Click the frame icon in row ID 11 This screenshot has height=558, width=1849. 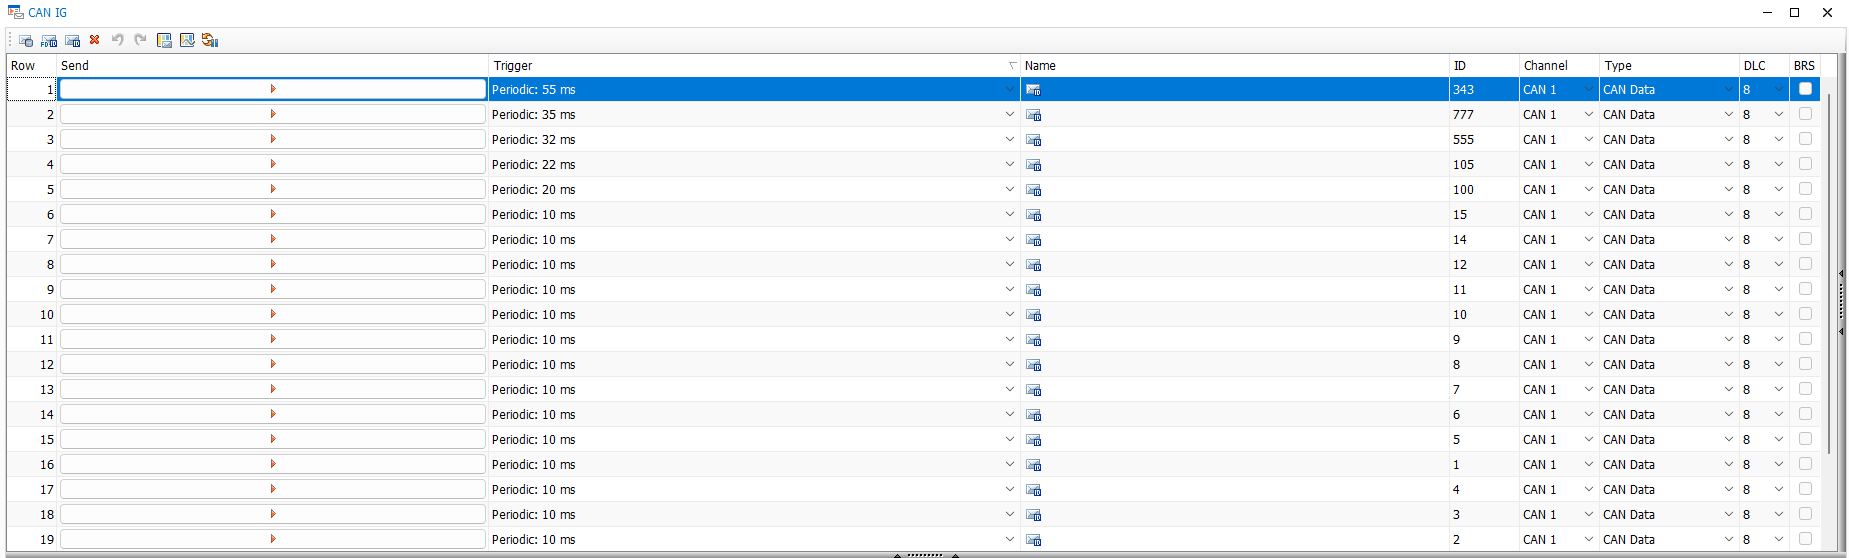(x=1034, y=290)
